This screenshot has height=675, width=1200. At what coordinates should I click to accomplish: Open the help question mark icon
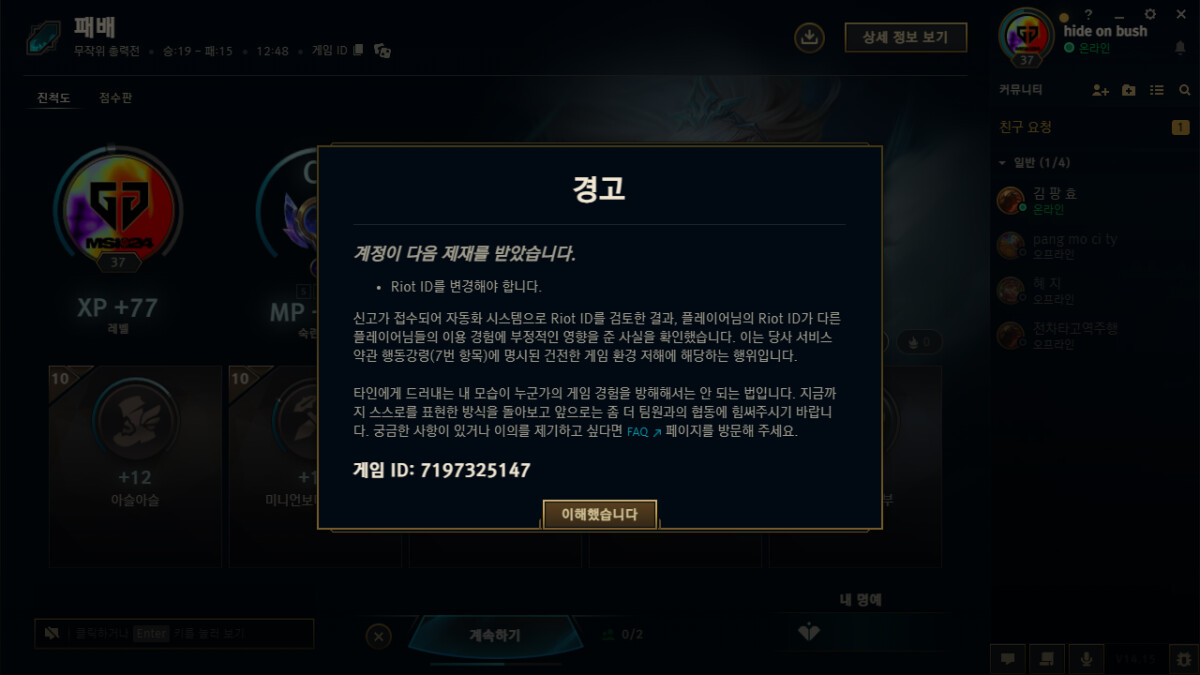point(1089,15)
